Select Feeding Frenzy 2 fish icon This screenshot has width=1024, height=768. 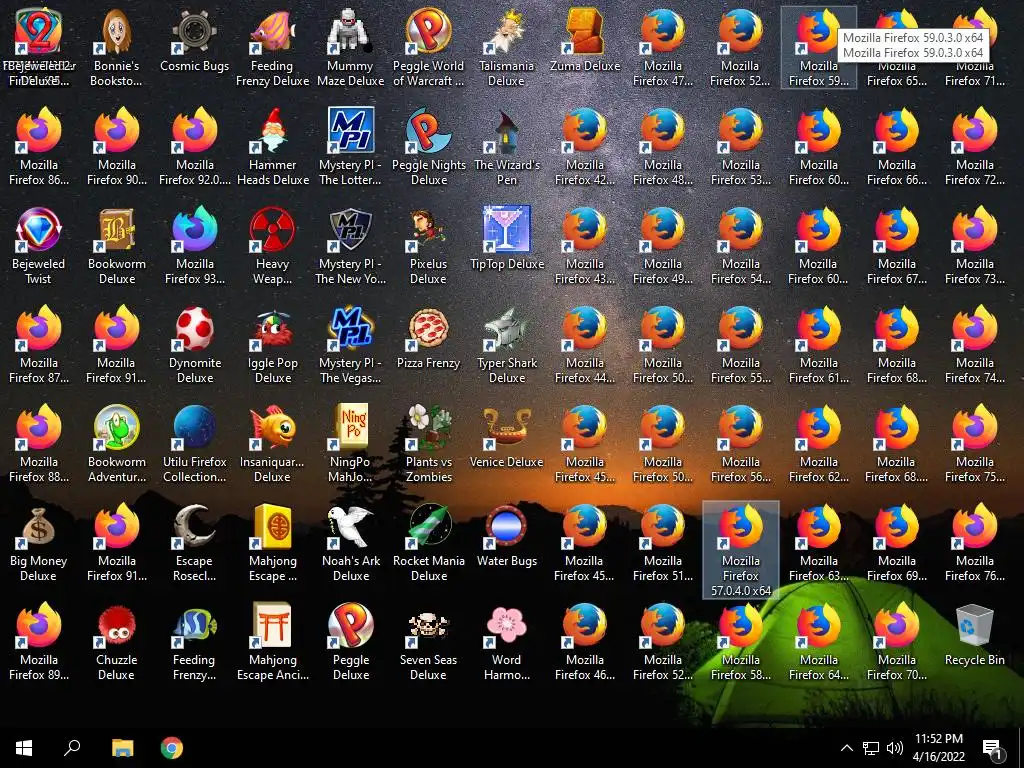195,642
